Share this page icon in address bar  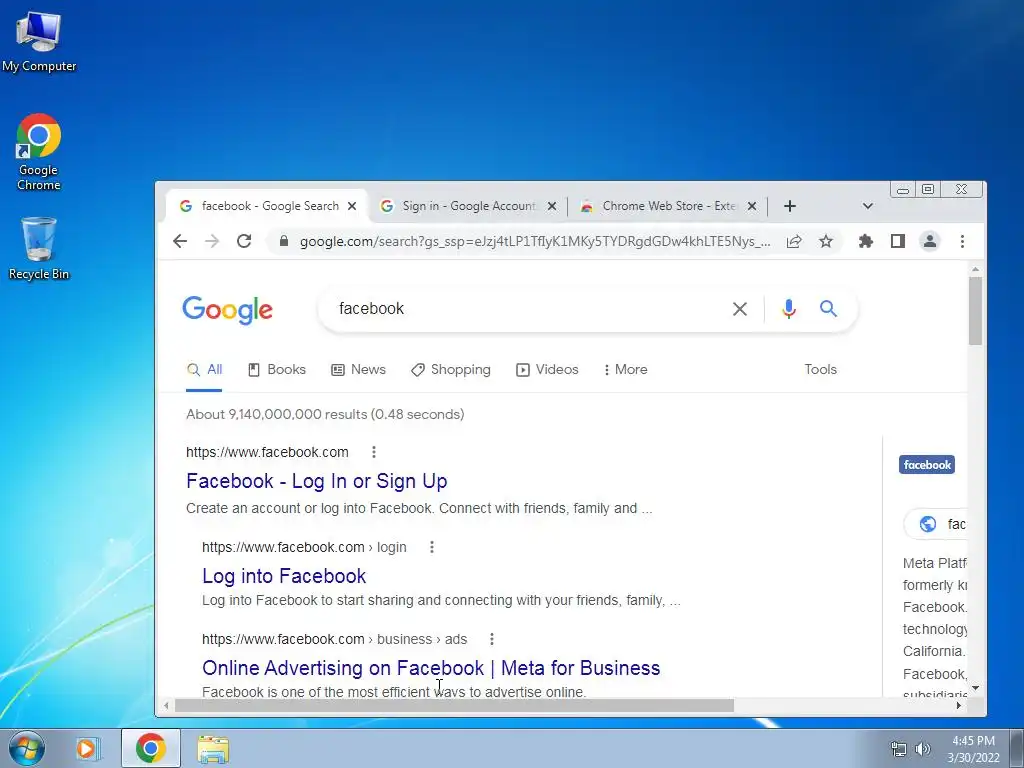point(794,242)
